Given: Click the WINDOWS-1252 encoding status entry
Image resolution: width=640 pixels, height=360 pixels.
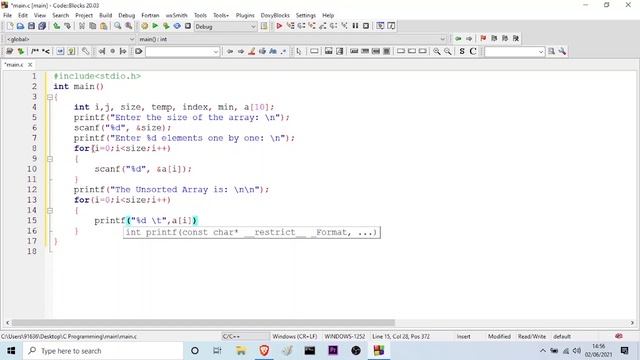Looking at the screenshot, I should coord(345,336).
